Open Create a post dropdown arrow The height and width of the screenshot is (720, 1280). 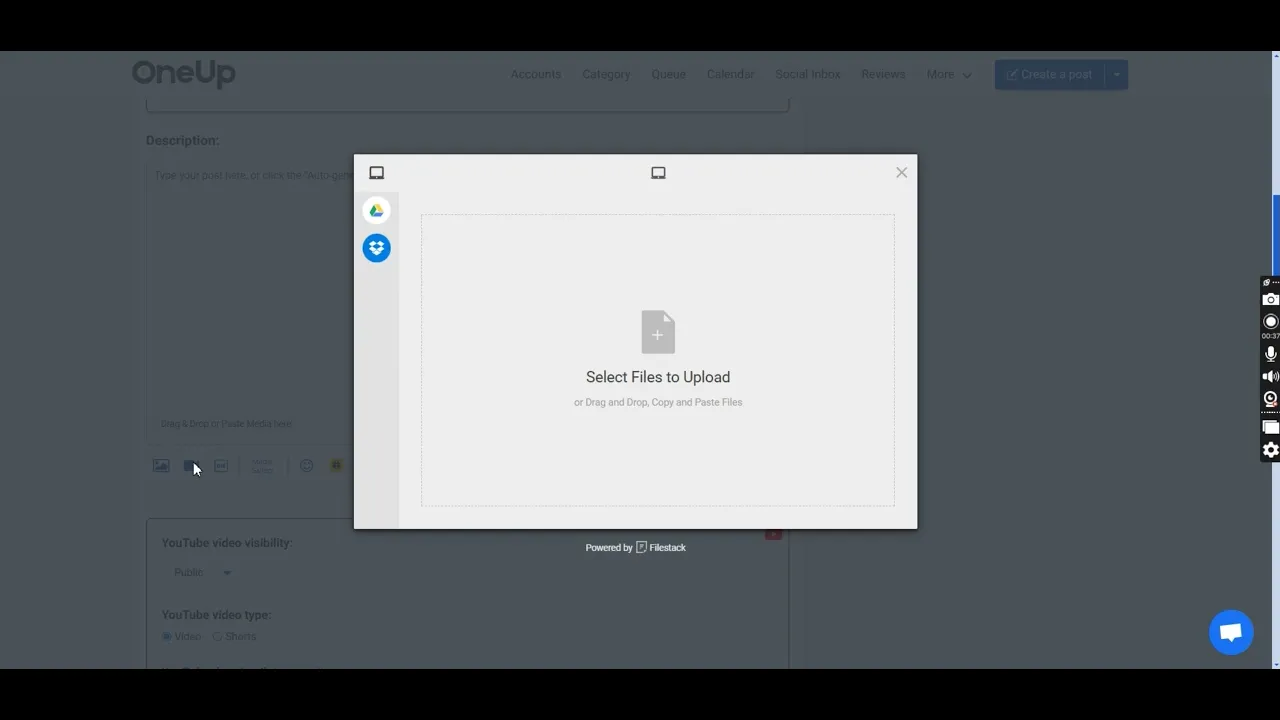tap(1116, 74)
